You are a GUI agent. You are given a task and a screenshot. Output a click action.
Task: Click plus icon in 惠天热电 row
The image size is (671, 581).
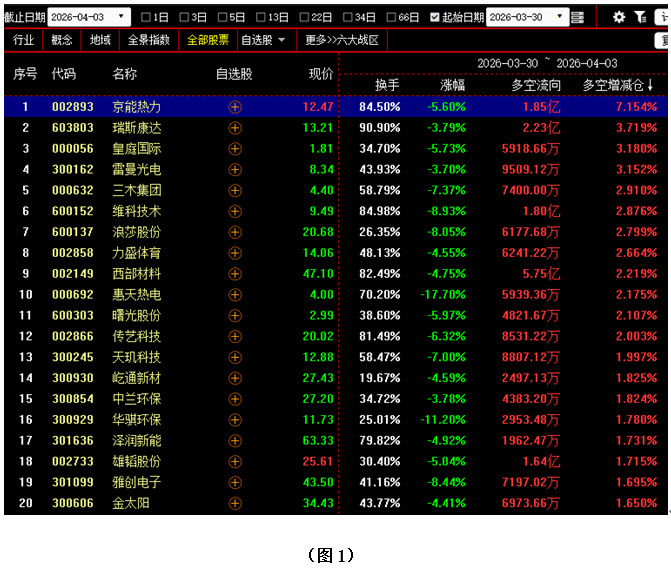(x=235, y=295)
